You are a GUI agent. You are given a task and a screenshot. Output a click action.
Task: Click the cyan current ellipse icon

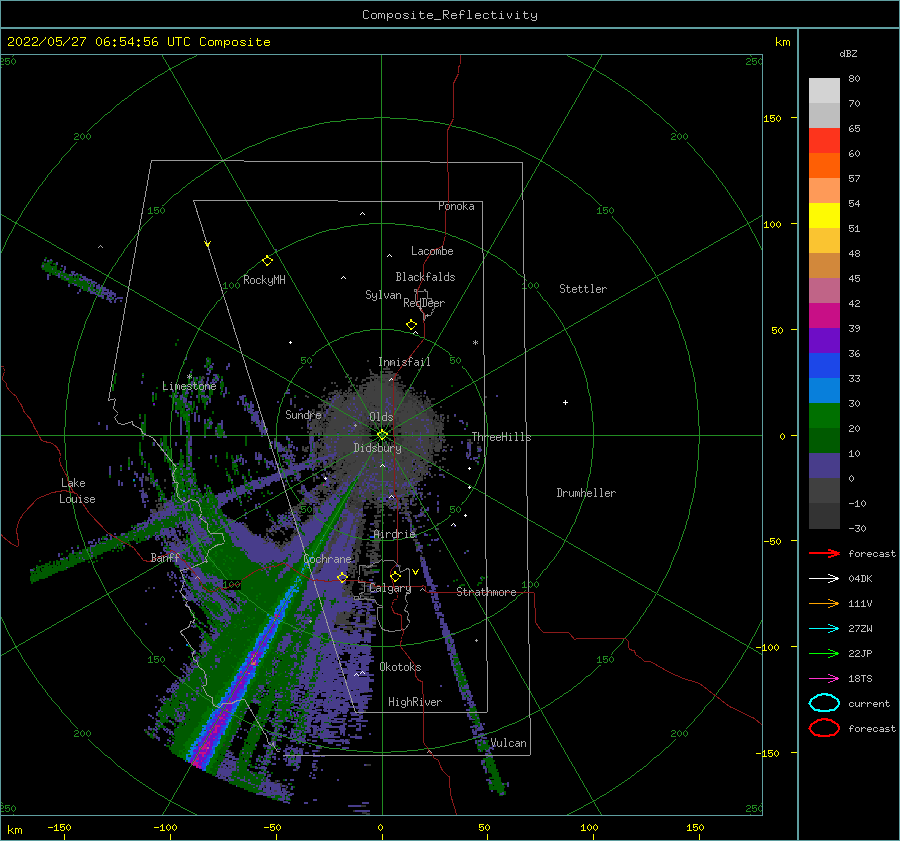click(x=824, y=703)
